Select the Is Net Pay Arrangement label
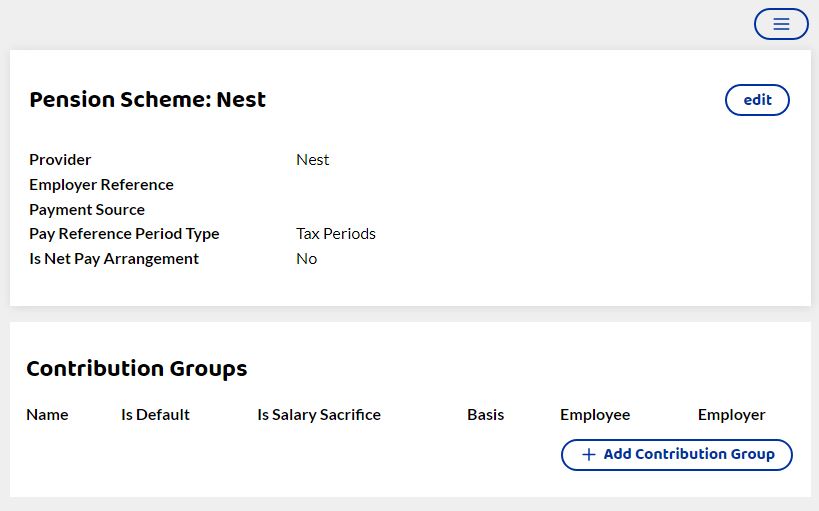This screenshot has height=511, width=819. (x=114, y=259)
